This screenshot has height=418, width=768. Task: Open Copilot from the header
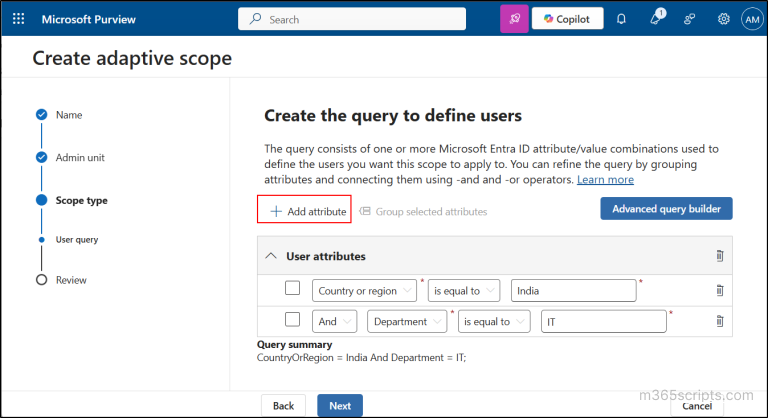tap(567, 19)
